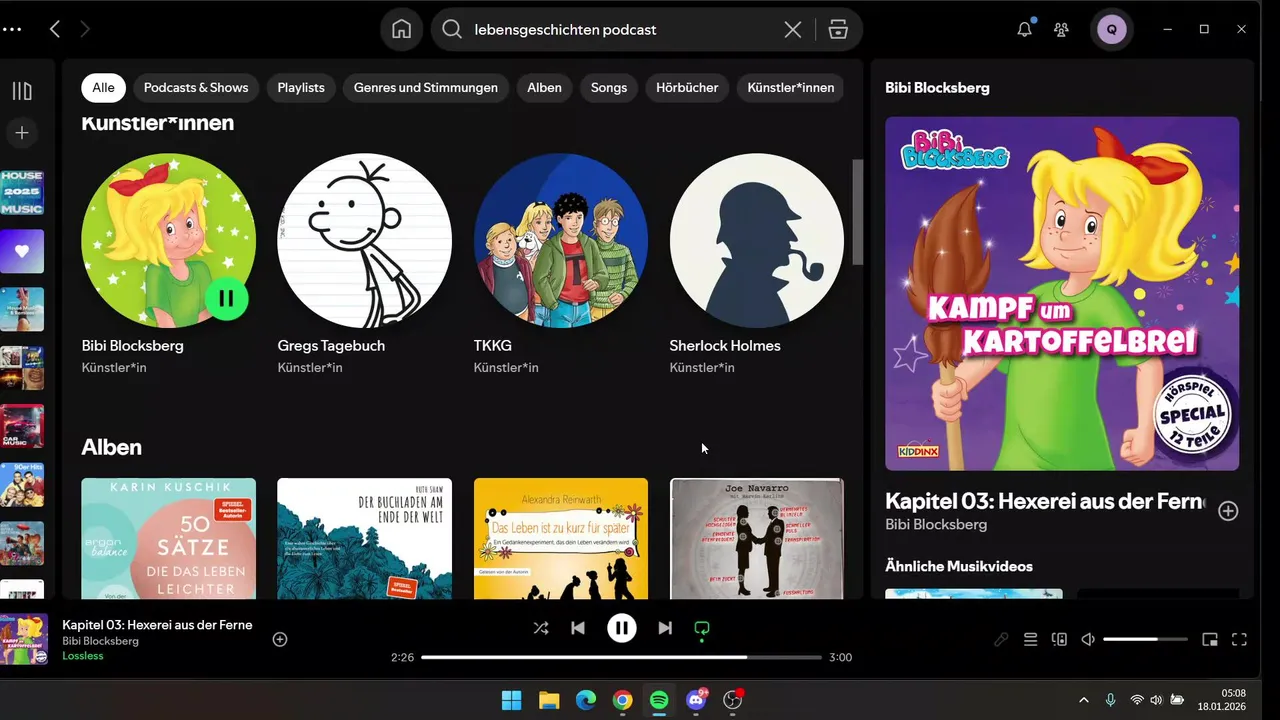Click the Lossless quality label
The width and height of the screenshot is (1280, 720).
pos(83,656)
